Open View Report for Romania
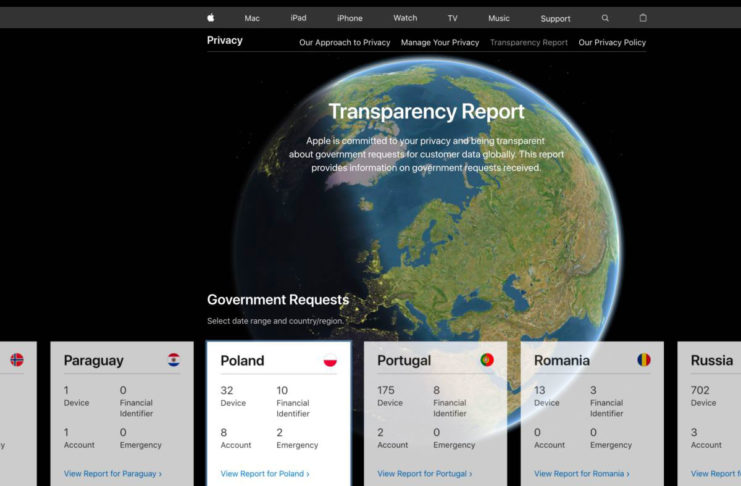The image size is (741, 486). [582, 473]
